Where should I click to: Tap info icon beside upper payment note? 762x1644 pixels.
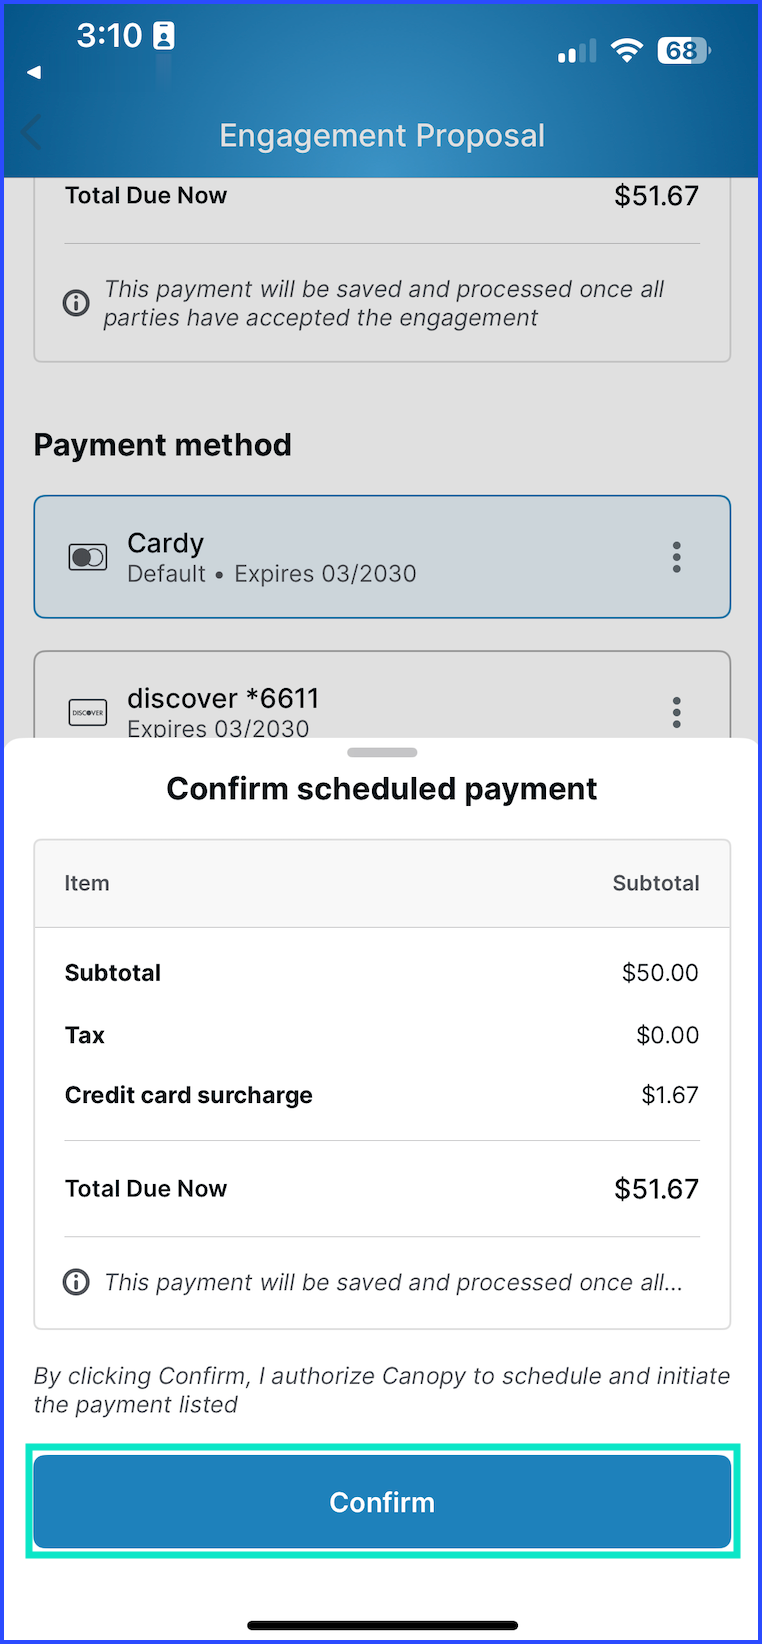pos(76,302)
